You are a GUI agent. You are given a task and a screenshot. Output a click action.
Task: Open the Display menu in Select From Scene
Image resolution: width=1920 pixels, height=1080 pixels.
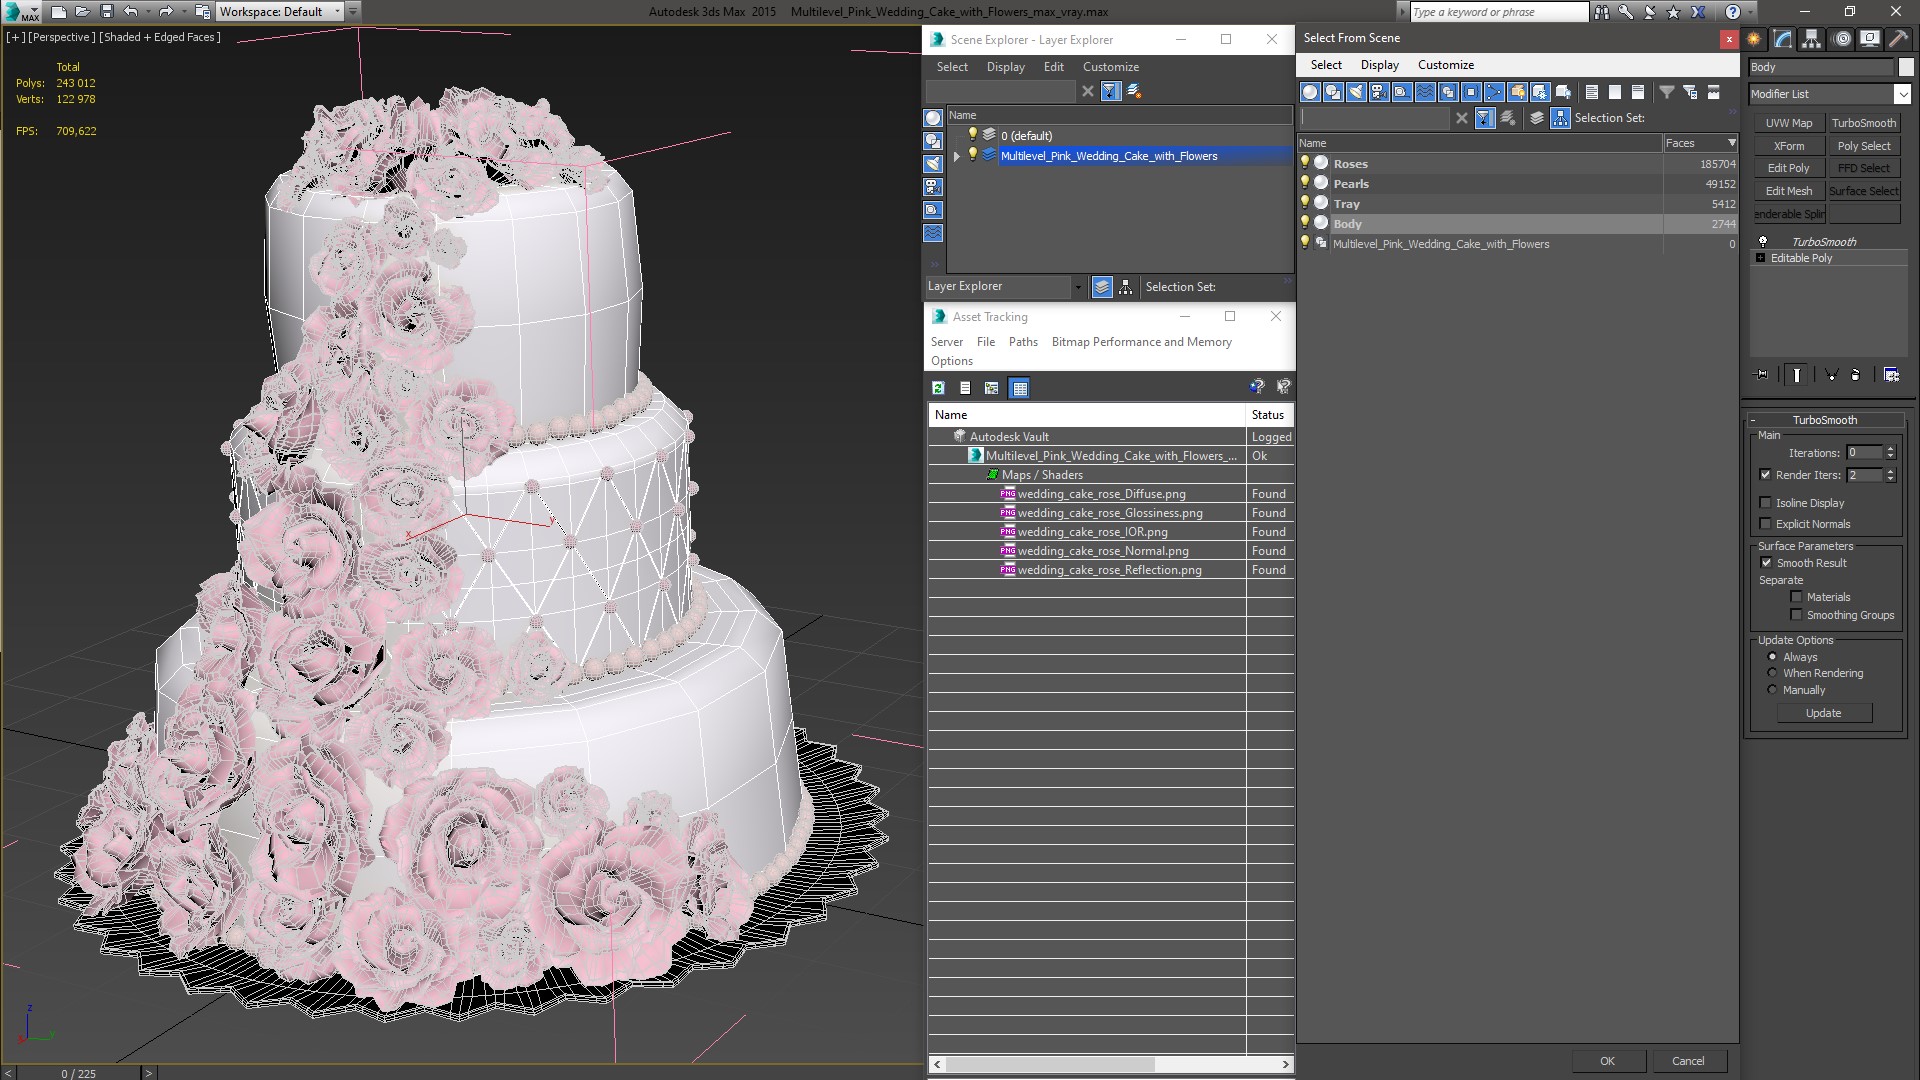click(x=1379, y=65)
